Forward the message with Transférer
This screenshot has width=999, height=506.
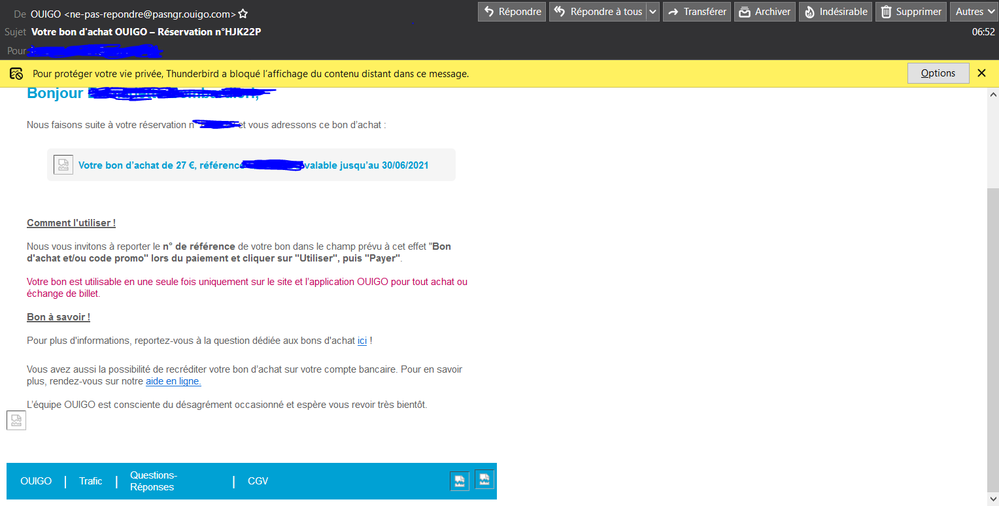[x=696, y=11]
